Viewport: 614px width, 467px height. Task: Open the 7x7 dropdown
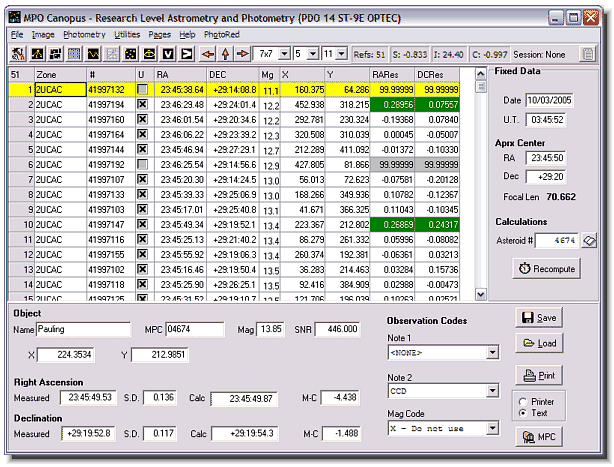[285, 54]
